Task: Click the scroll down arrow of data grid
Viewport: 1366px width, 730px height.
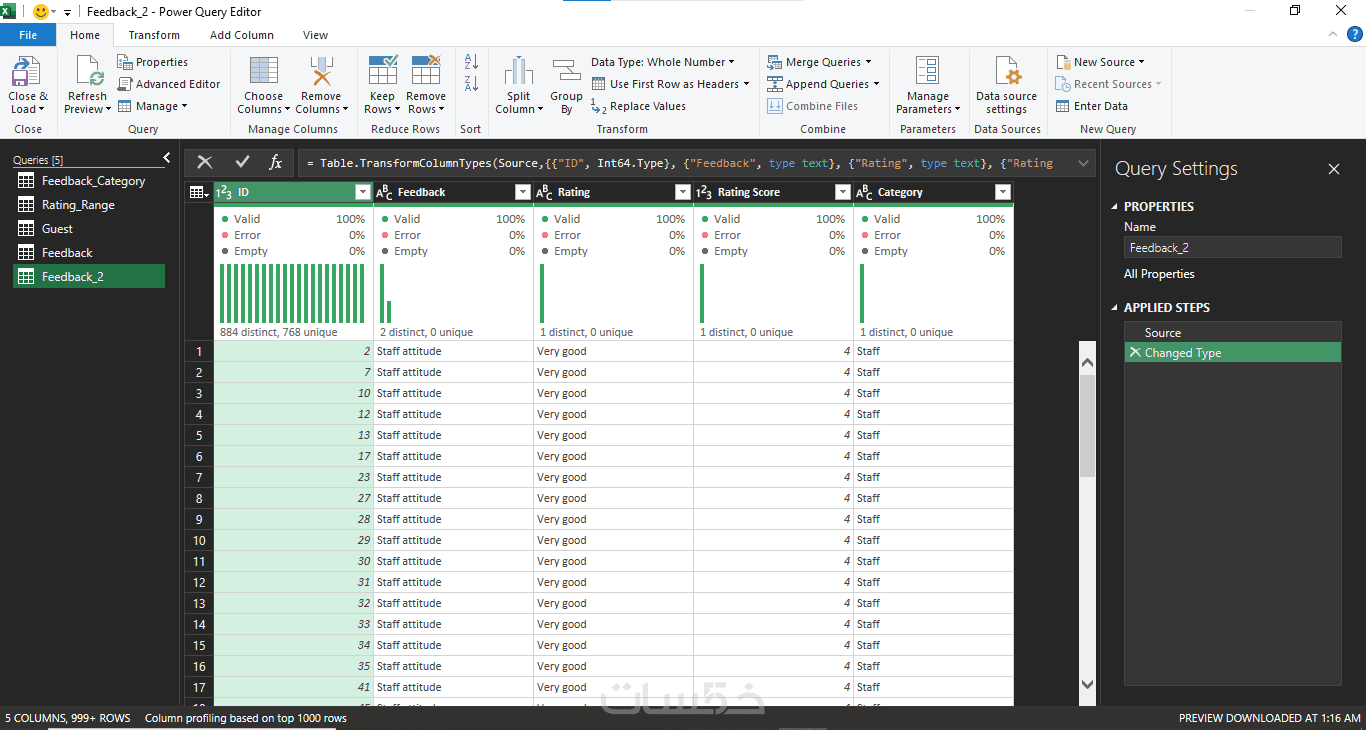Action: pyautogui.click(x=1088, y=684)
